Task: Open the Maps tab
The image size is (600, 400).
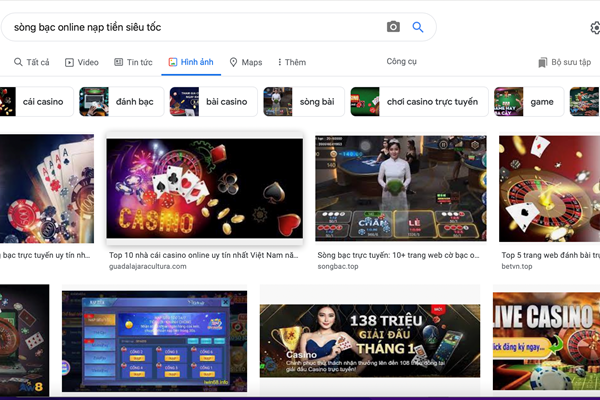Action: 246,62
